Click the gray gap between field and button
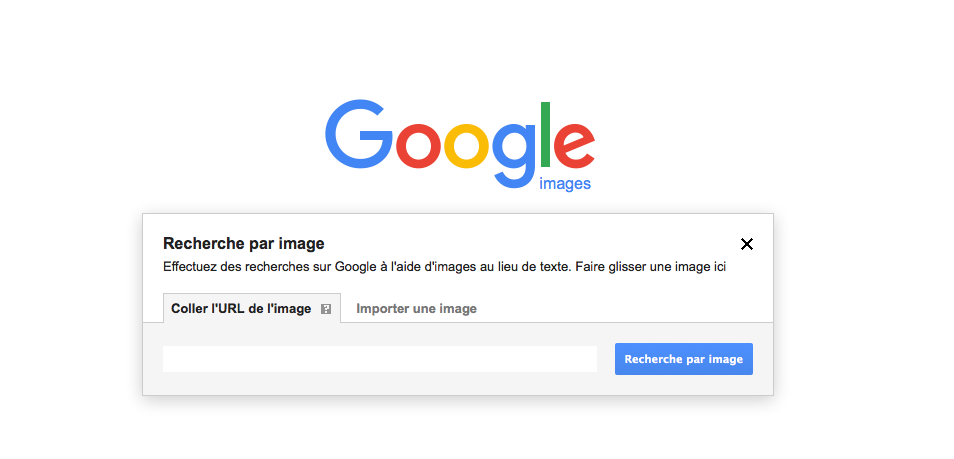The image size is (954, 459). 606,359
